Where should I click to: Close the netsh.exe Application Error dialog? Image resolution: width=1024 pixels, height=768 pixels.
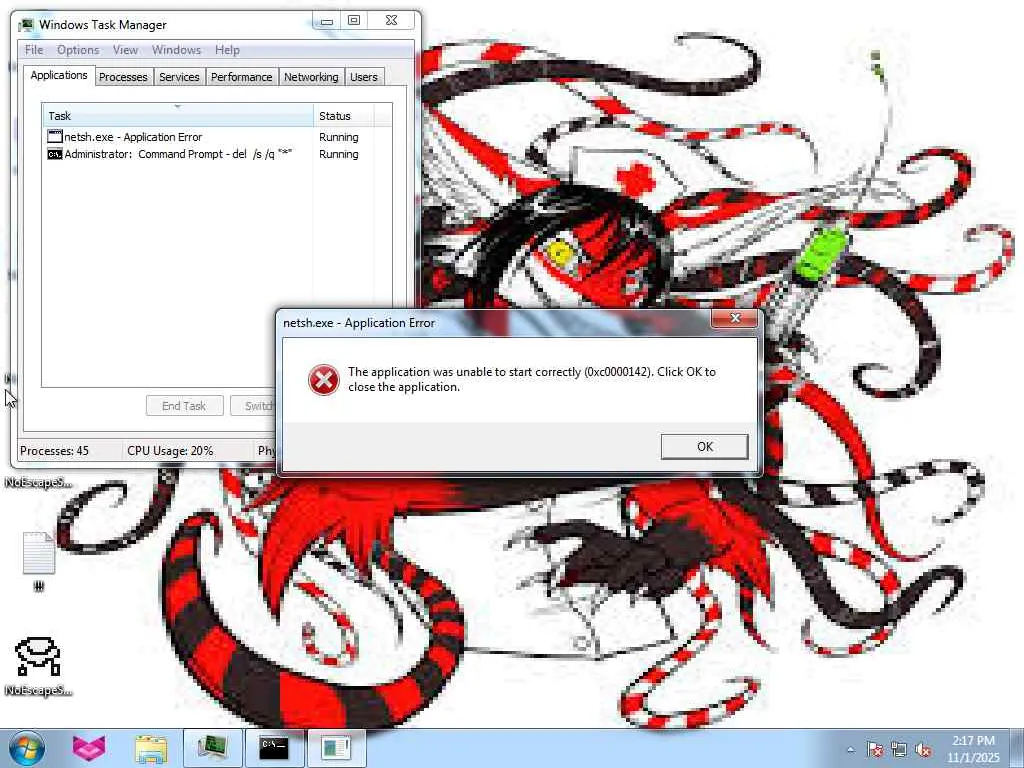(x=735, y=318)
